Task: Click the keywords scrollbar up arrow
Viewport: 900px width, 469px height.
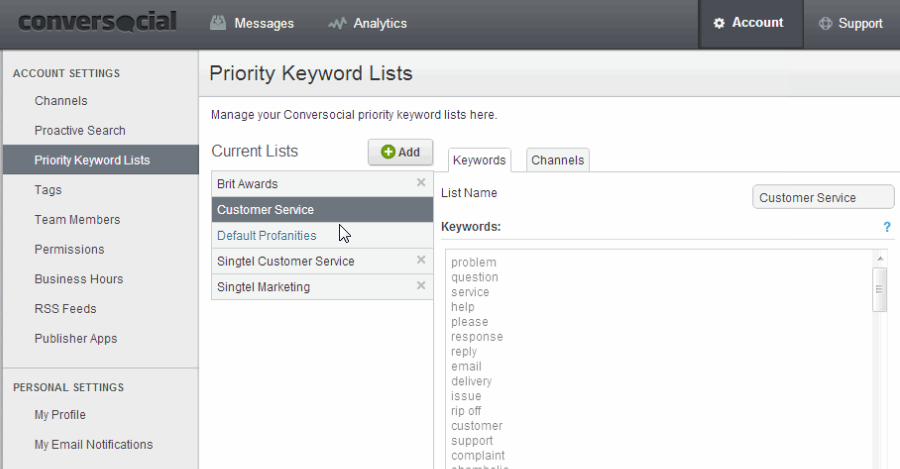Action: (880, 259)
